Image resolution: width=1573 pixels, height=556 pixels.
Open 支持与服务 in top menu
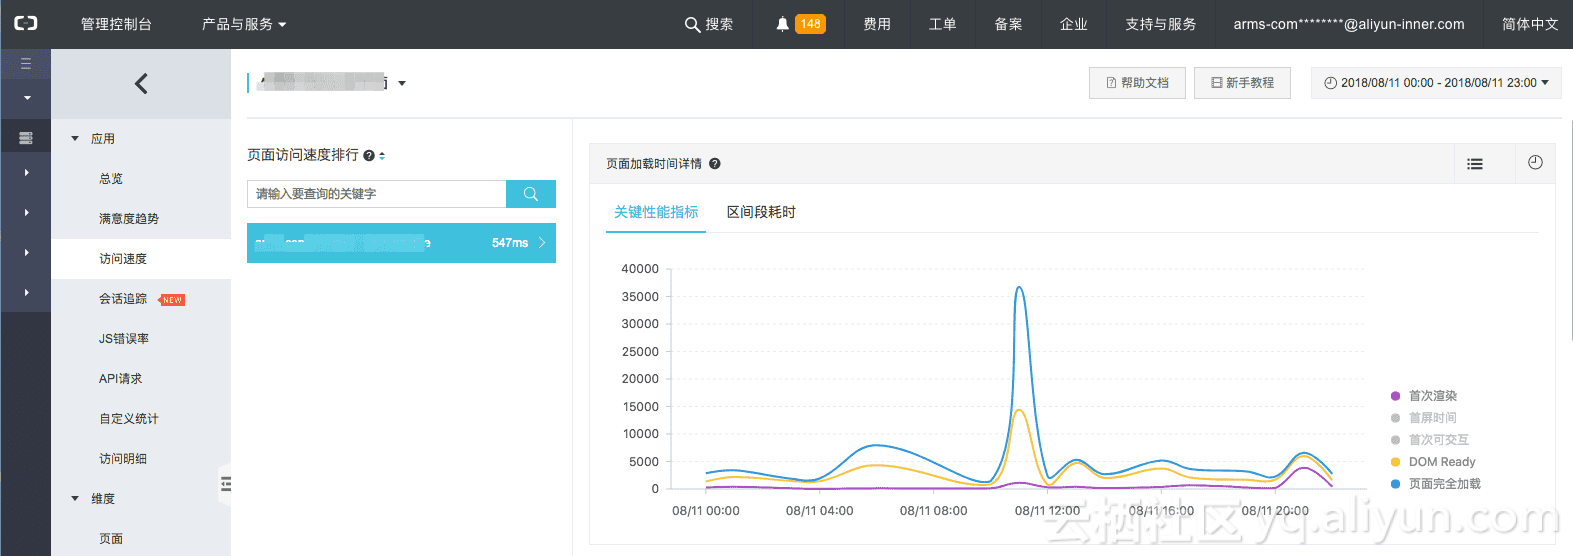(1160, 24)
